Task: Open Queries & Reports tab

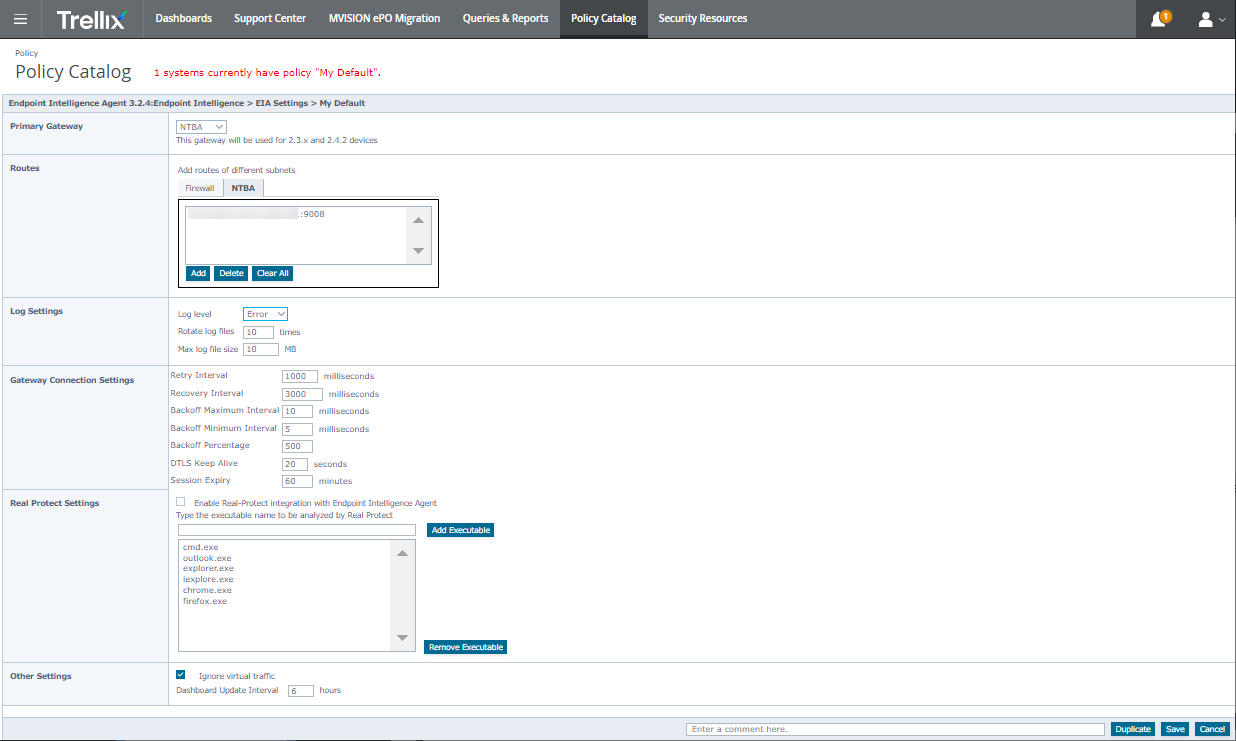Action: click(x=505, y=19)
